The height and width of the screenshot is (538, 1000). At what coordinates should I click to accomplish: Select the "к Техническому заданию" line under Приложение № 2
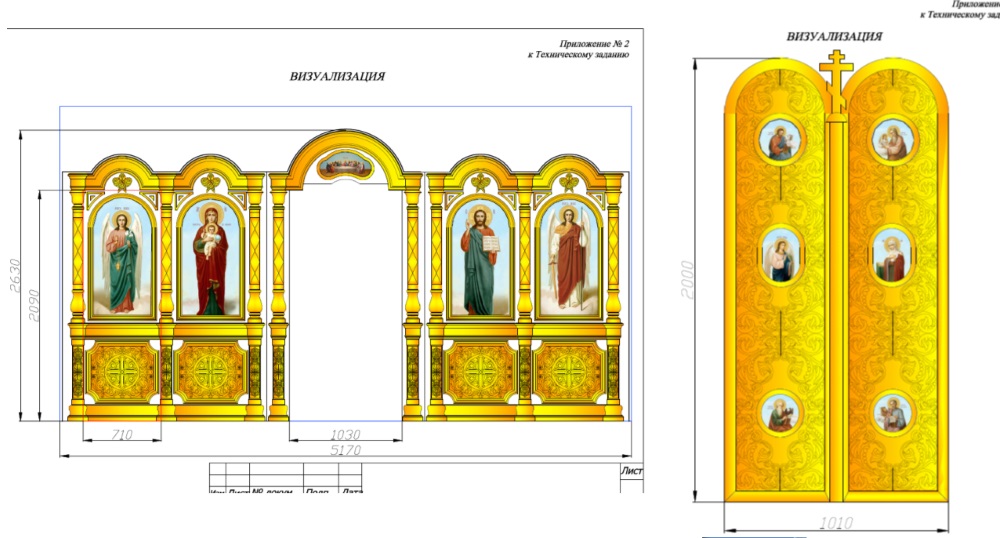(578, 55)
